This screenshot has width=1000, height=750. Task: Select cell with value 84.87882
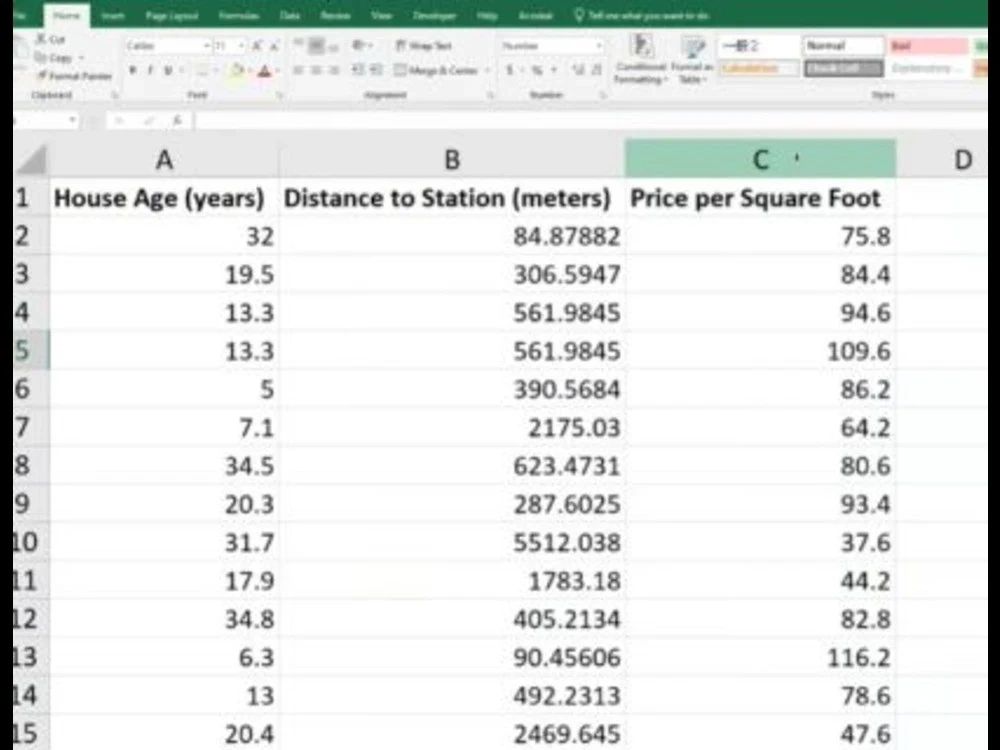[452, 237]
